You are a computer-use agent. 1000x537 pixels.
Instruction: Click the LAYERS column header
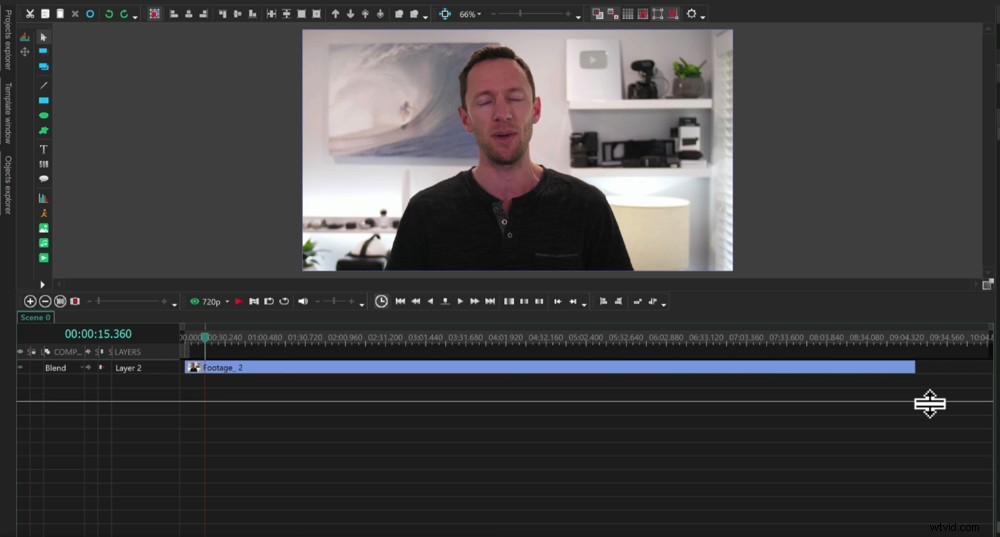pos(128,352)
